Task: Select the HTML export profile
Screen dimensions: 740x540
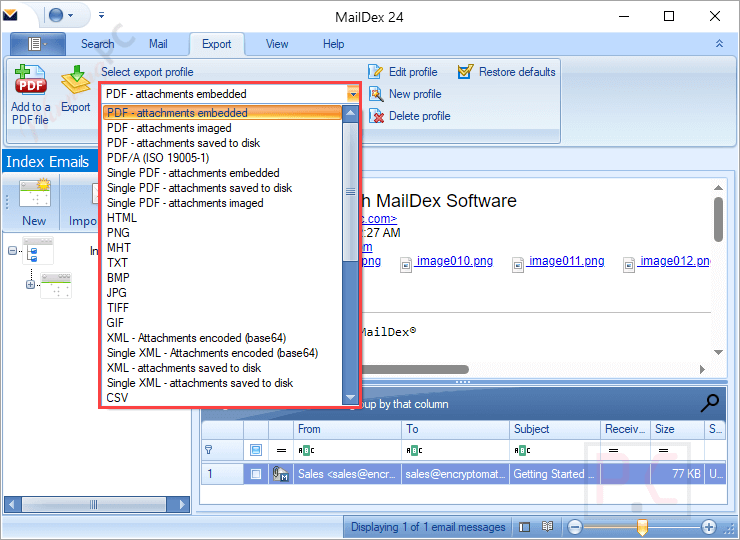Action: [222, 218]
